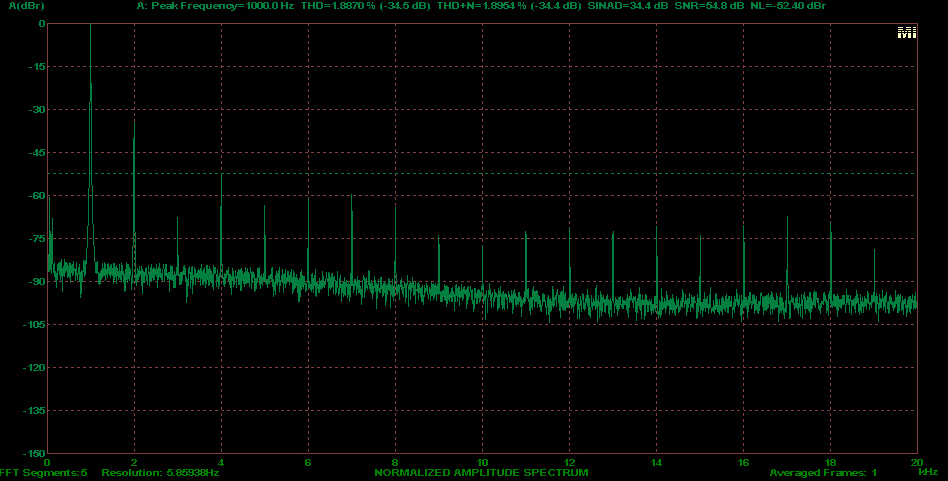Click the -15 y-axis tick label
948x481 pixels.
[37, 66]
